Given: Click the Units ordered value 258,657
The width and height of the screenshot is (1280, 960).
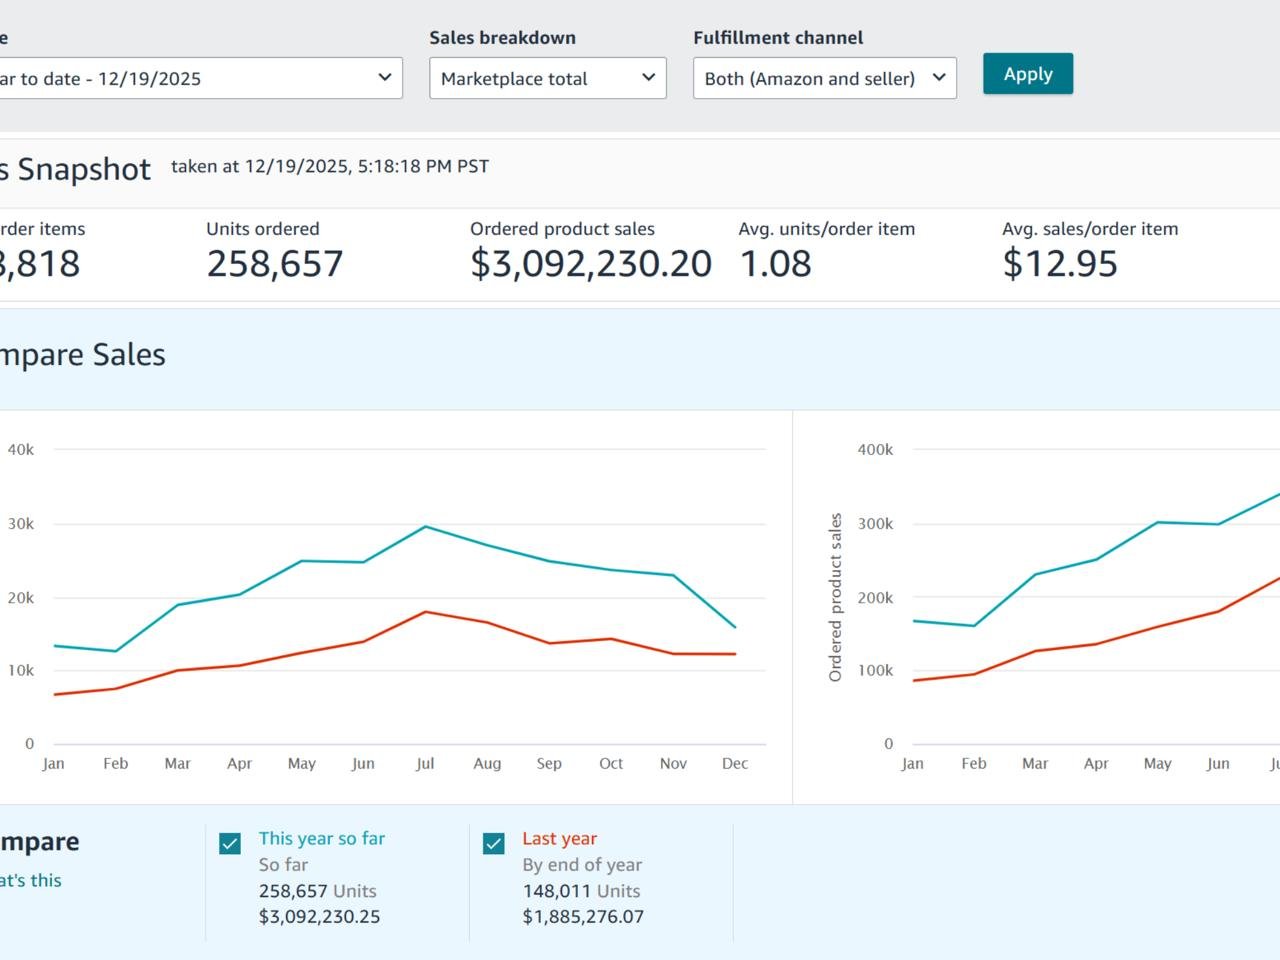Looking at the screenshot, I should click(x=274, y=264).
